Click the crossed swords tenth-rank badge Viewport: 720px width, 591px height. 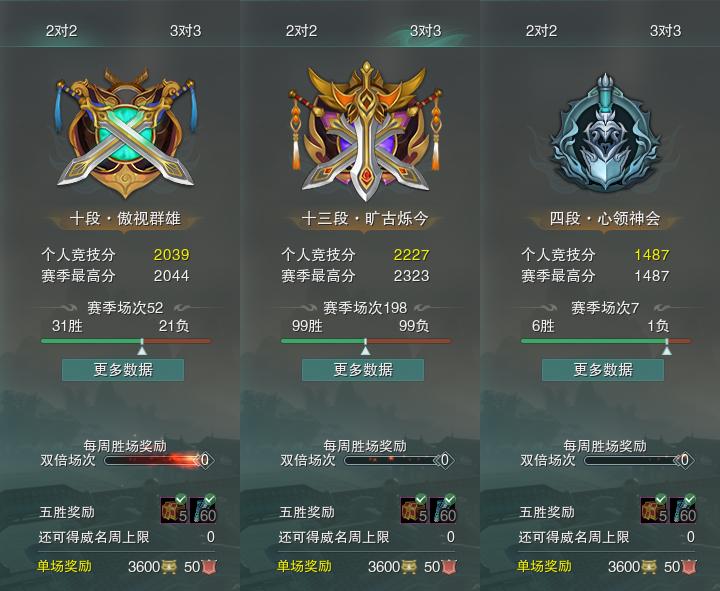point(125,132)
